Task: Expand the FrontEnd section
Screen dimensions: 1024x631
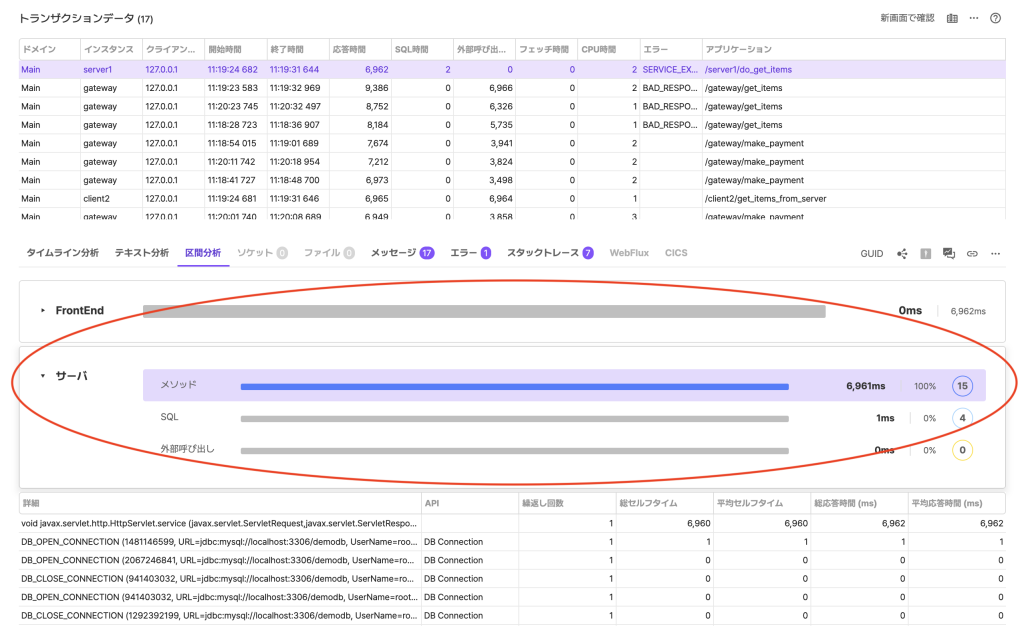Action: point(43,311)
